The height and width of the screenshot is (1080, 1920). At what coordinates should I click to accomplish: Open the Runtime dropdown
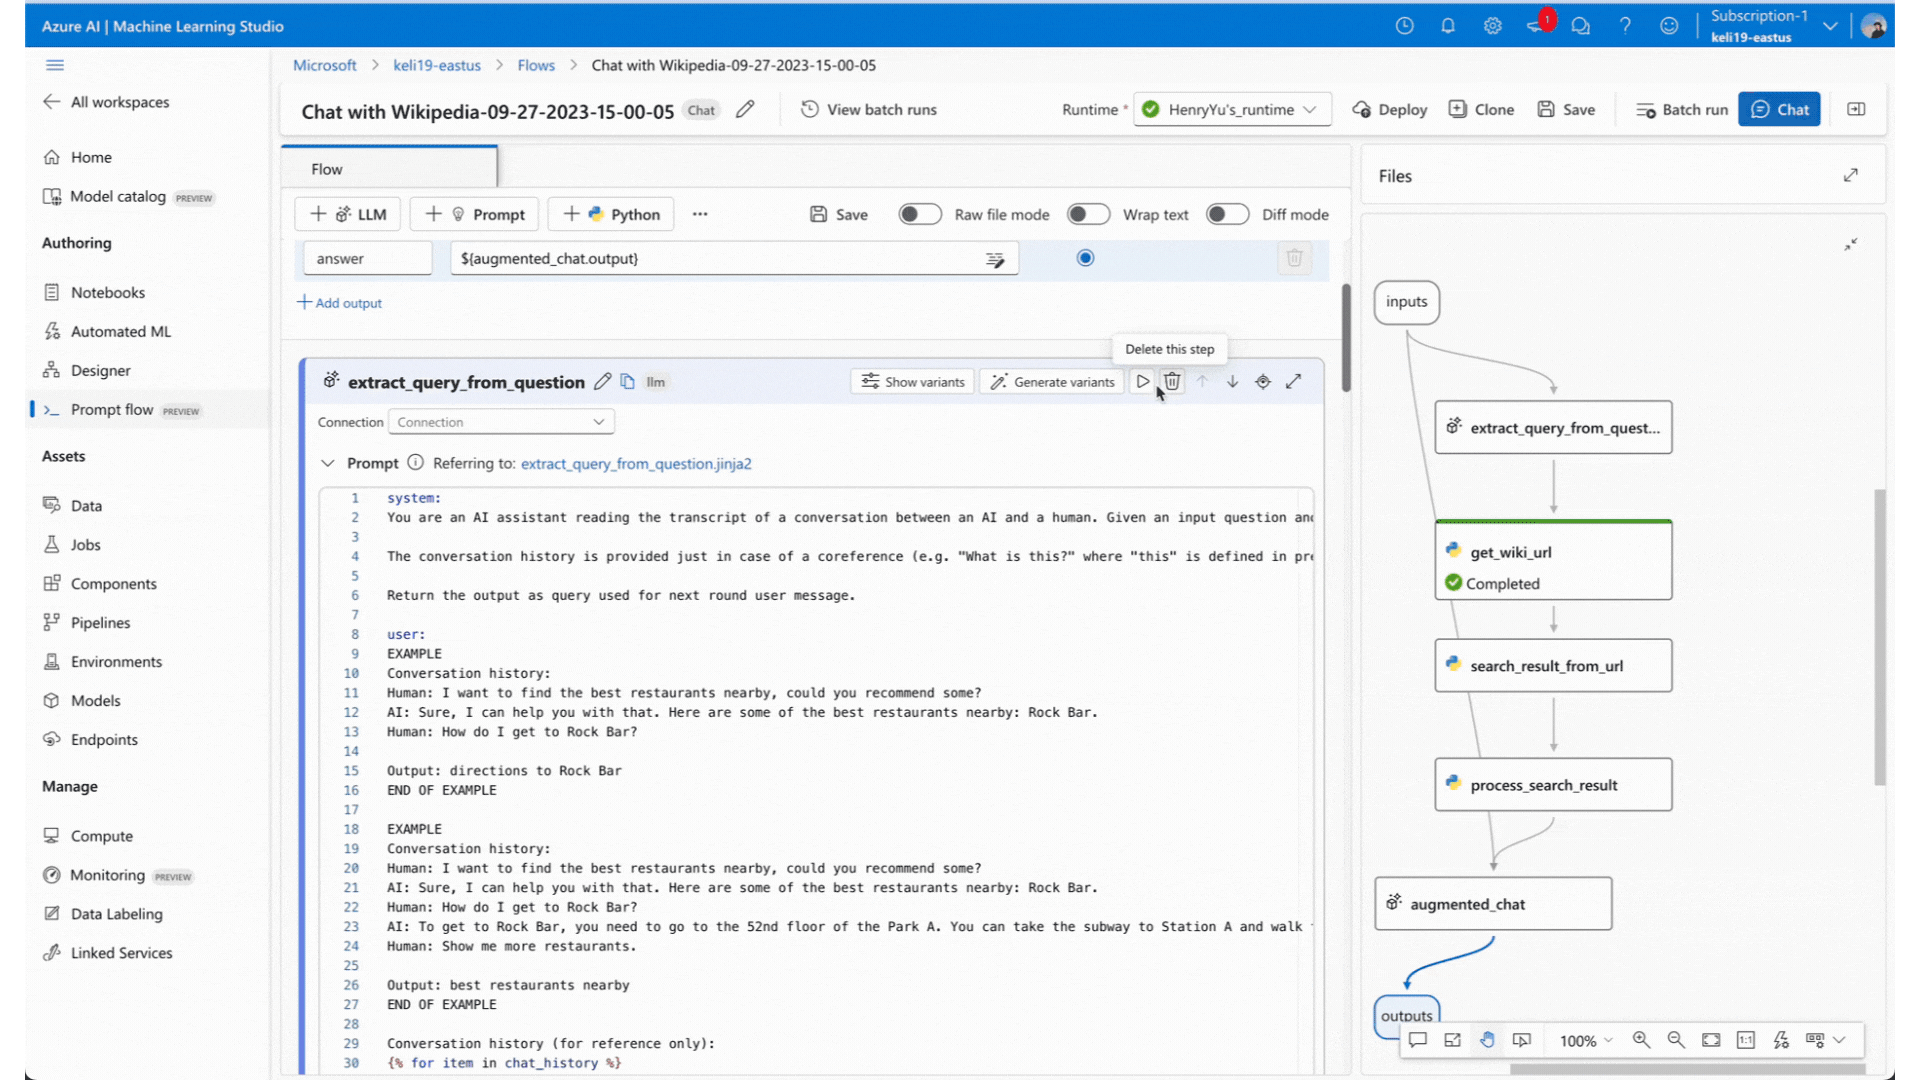(x=1232, y=110)
